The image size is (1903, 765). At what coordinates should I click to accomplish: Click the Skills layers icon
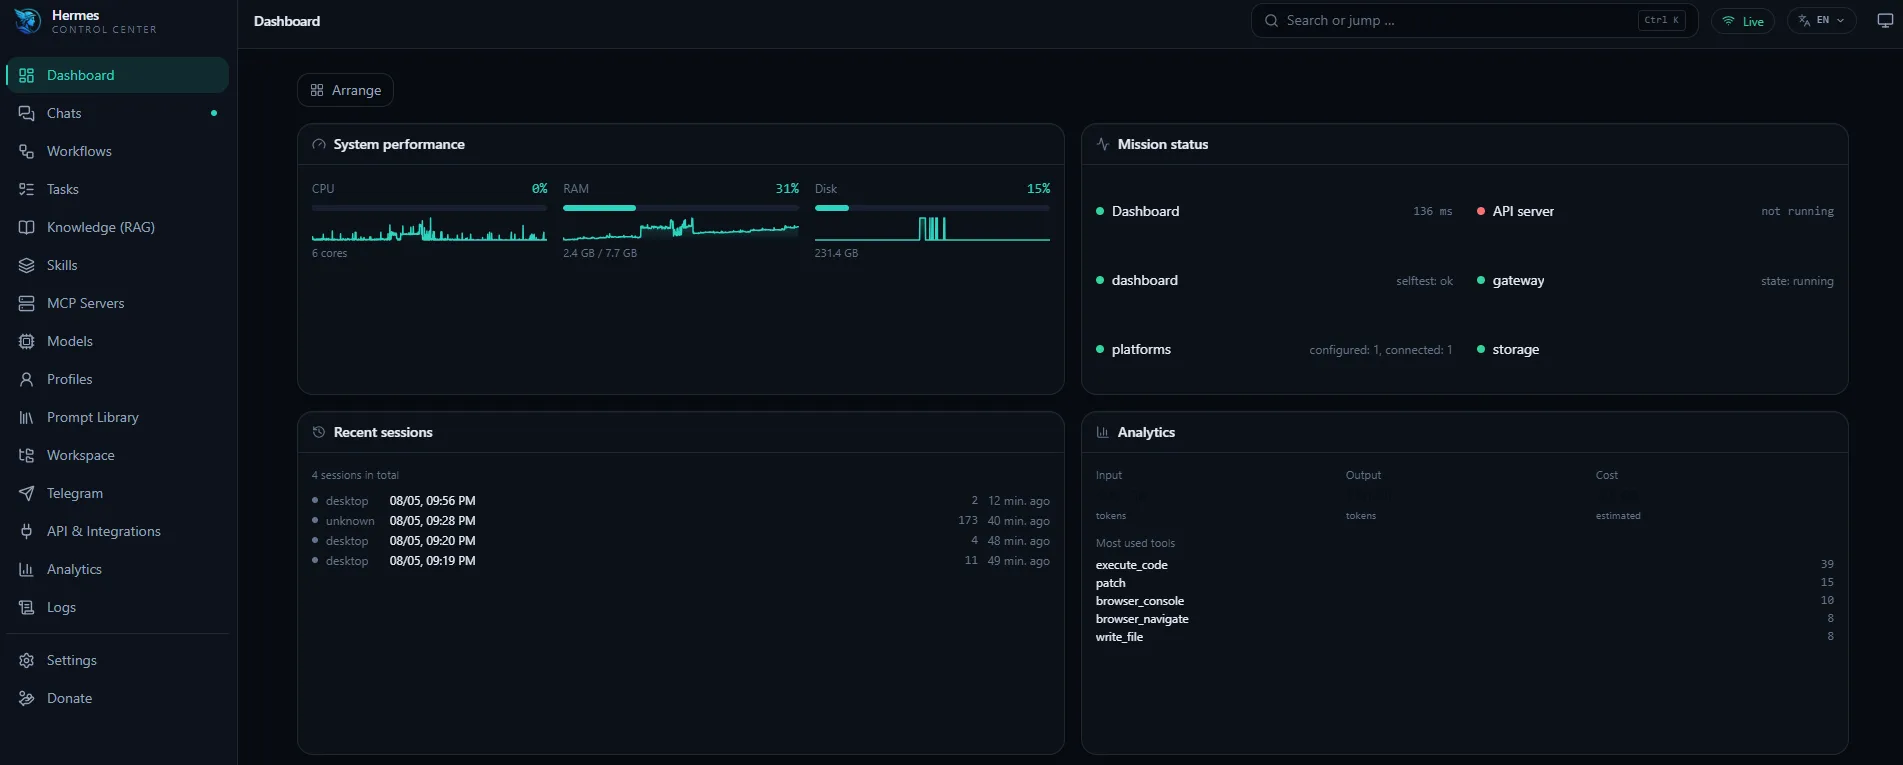[27, 265]
